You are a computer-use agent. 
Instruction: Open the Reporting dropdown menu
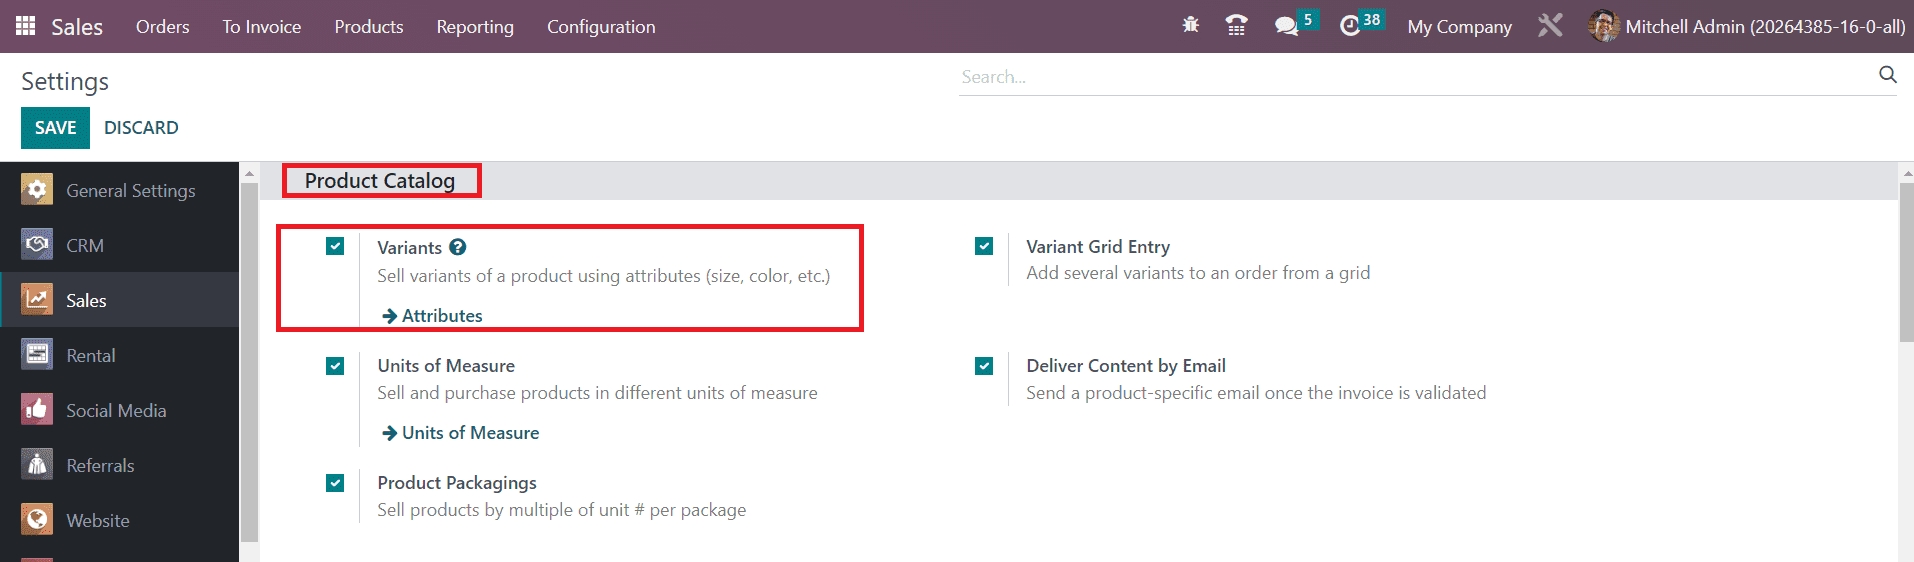pos(475,27)
